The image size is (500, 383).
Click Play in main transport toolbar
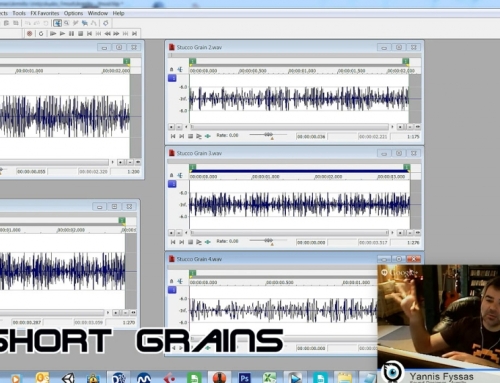tap(62, 34)
